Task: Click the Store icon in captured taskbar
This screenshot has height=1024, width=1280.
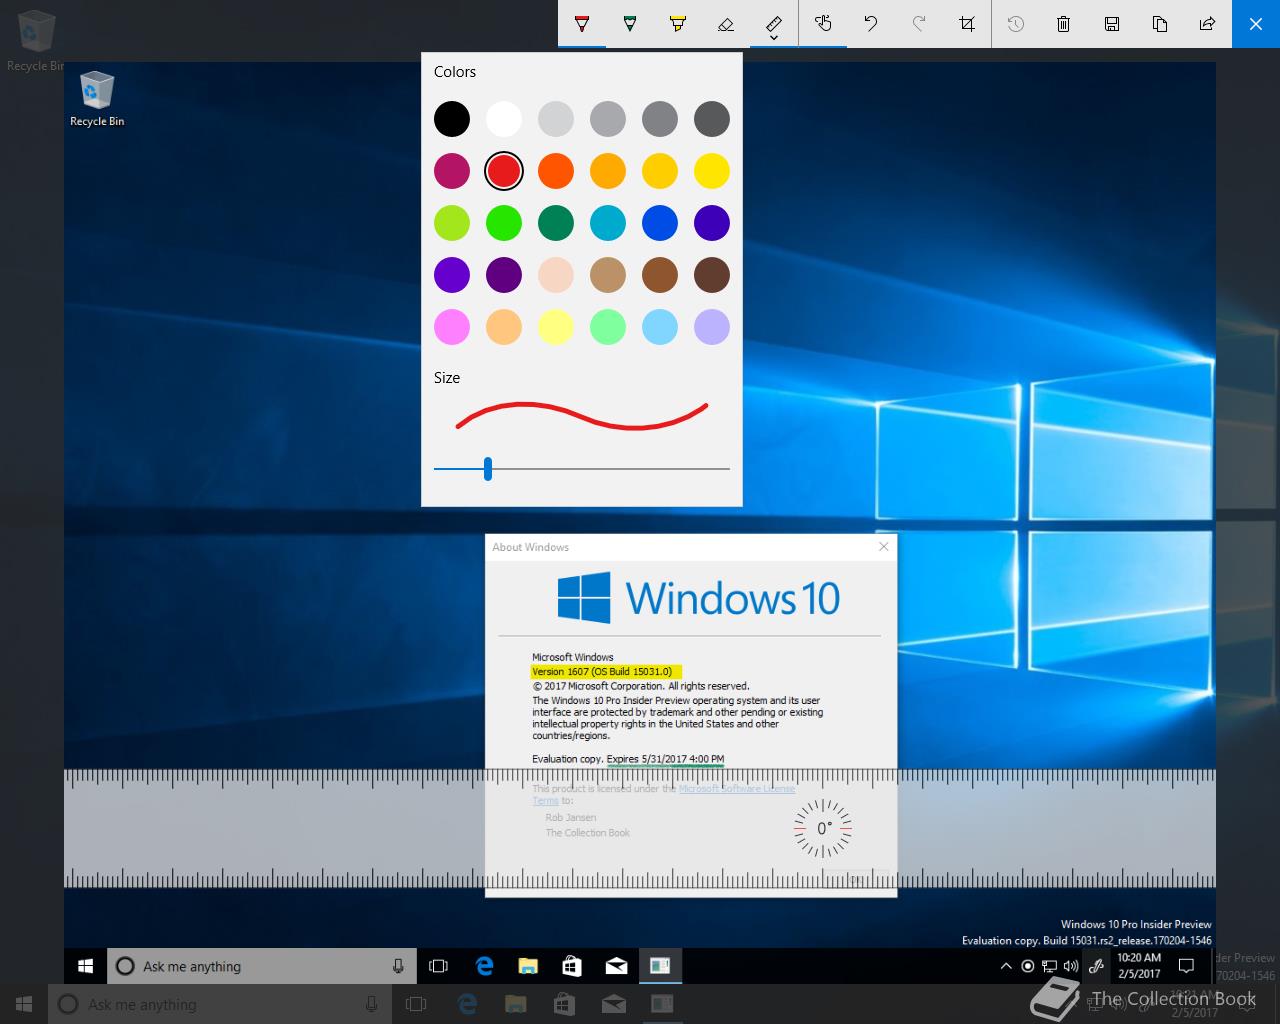Action: [x=572, y=966]
